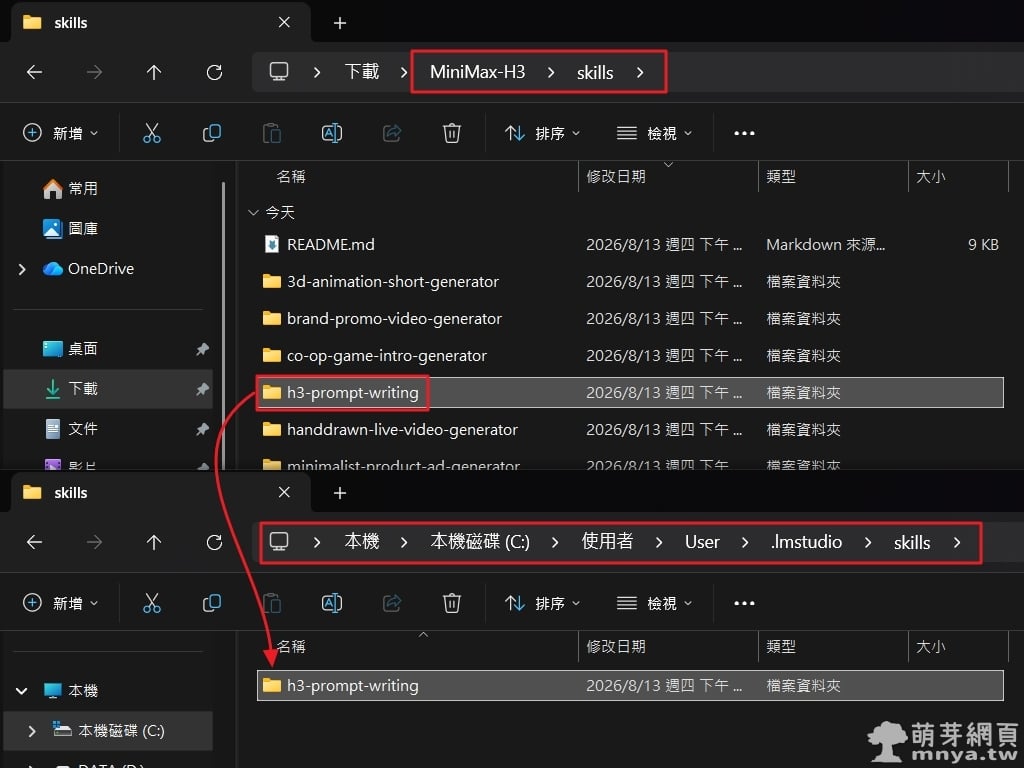Open 圖庫 Gallery in upper sidebar

point(71,229)
